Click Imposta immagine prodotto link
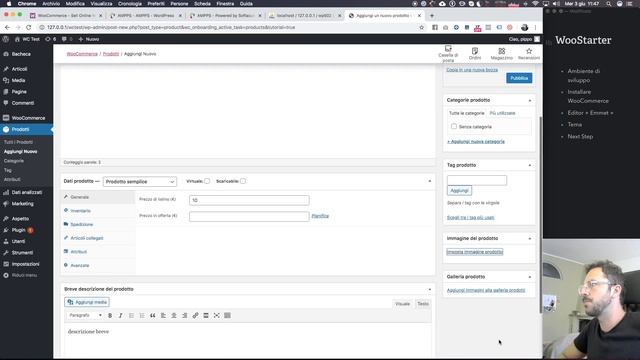Image resolution: width=640 pixels, height=360 pixels. coord(475,252)
